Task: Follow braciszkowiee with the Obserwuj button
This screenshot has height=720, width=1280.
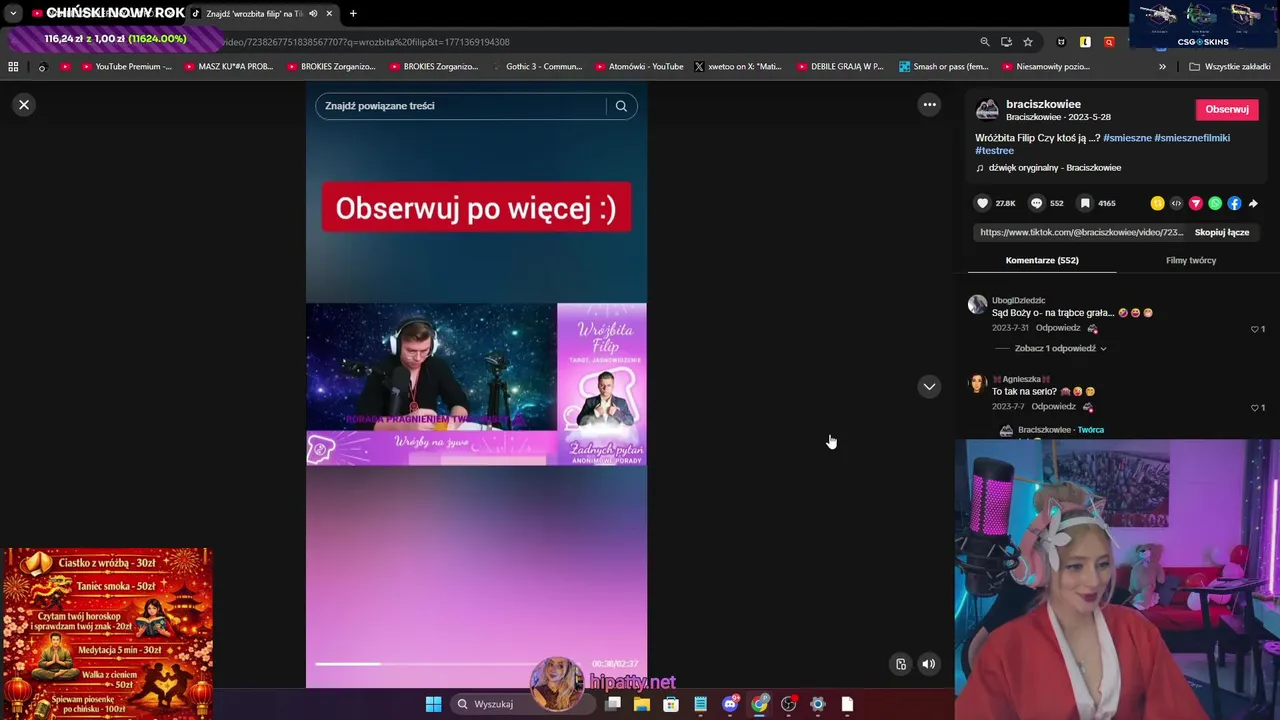Action: 1227,110
